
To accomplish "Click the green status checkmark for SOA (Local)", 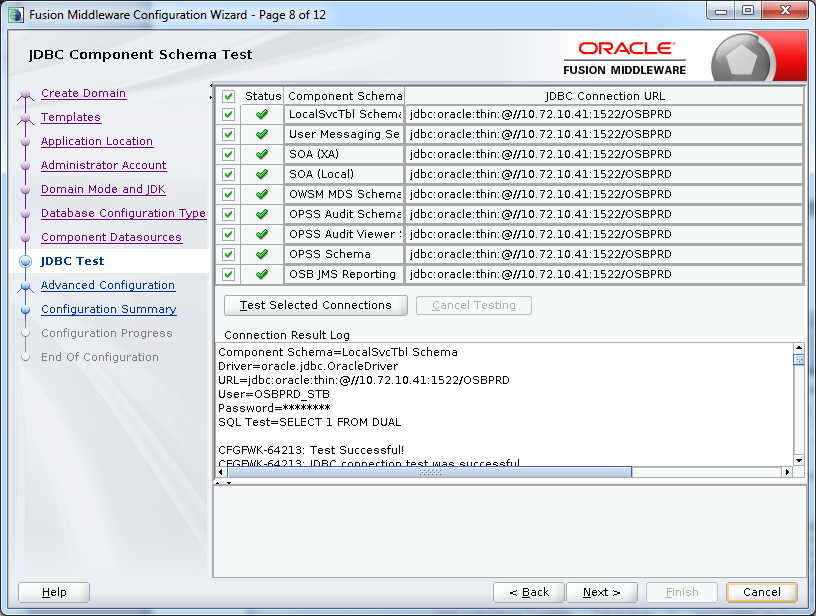I will pos(262,174).
